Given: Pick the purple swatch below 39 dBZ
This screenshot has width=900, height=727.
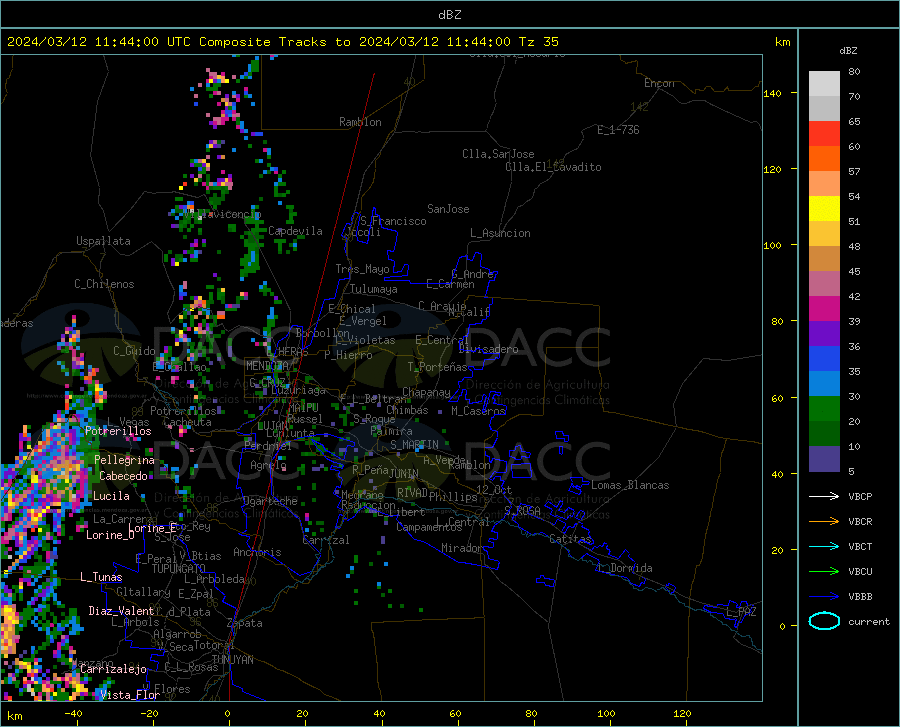Looking at the screenshot, I should (824, 334).
